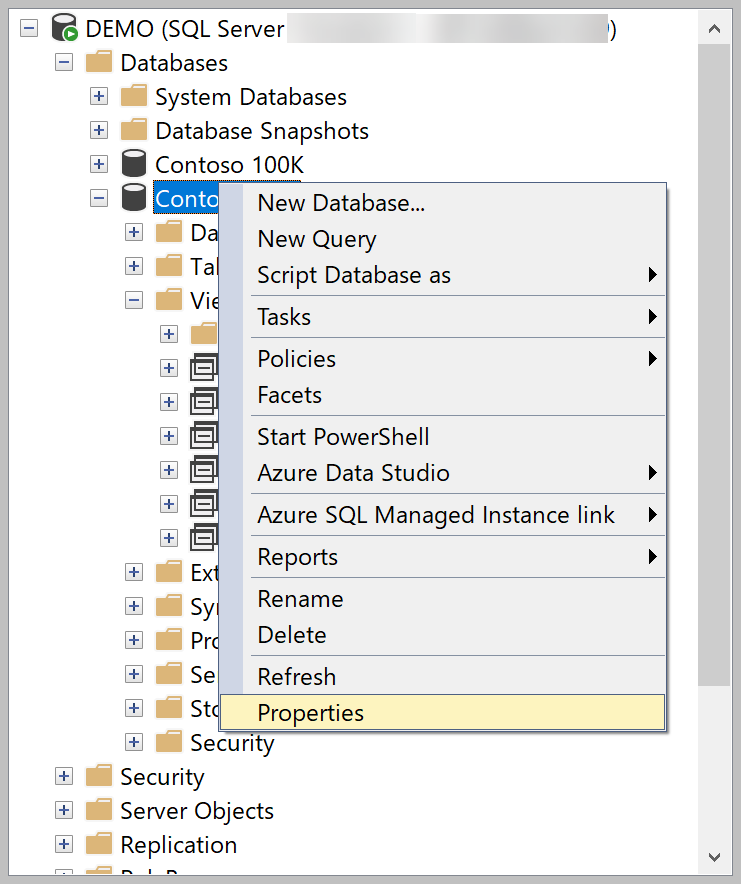
Task: Select the Contoso 100K database label
Action: point(229,165)
